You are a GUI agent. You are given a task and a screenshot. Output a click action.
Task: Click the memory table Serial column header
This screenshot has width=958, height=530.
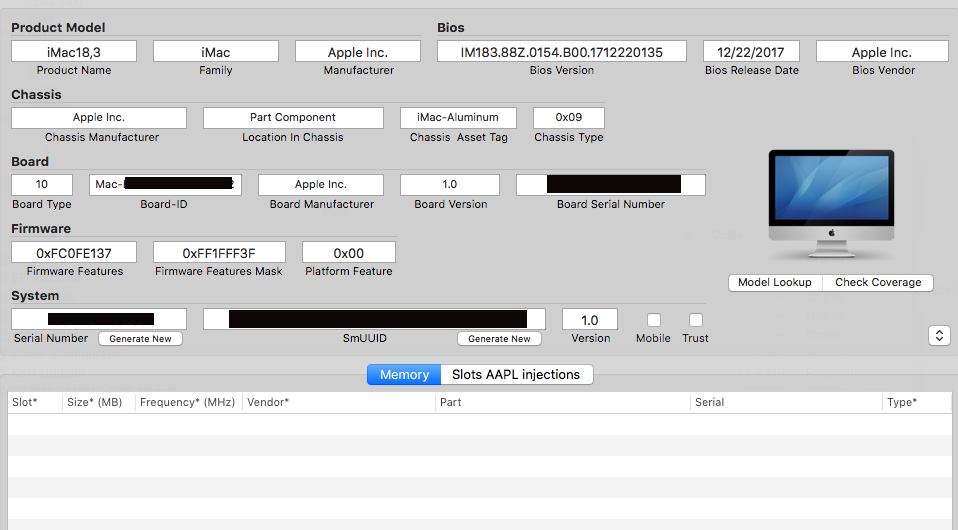[786, 402]
